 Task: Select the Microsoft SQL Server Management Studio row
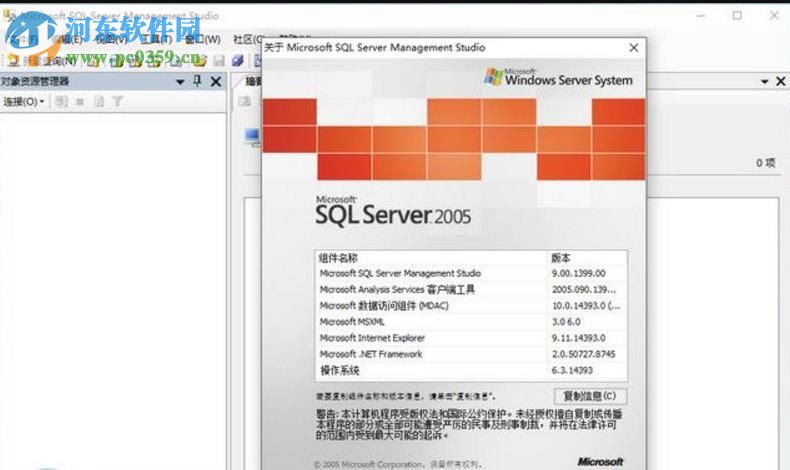[471, 273]
